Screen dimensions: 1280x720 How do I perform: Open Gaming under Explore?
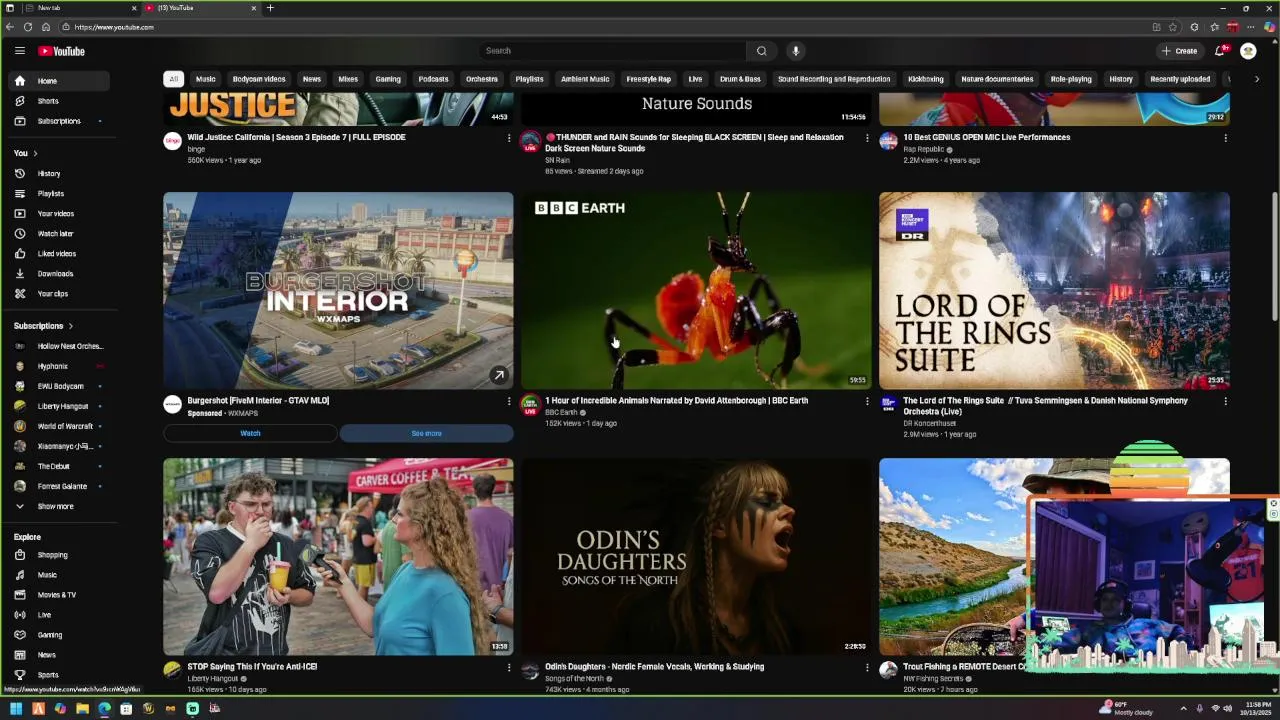pos(60,635)
